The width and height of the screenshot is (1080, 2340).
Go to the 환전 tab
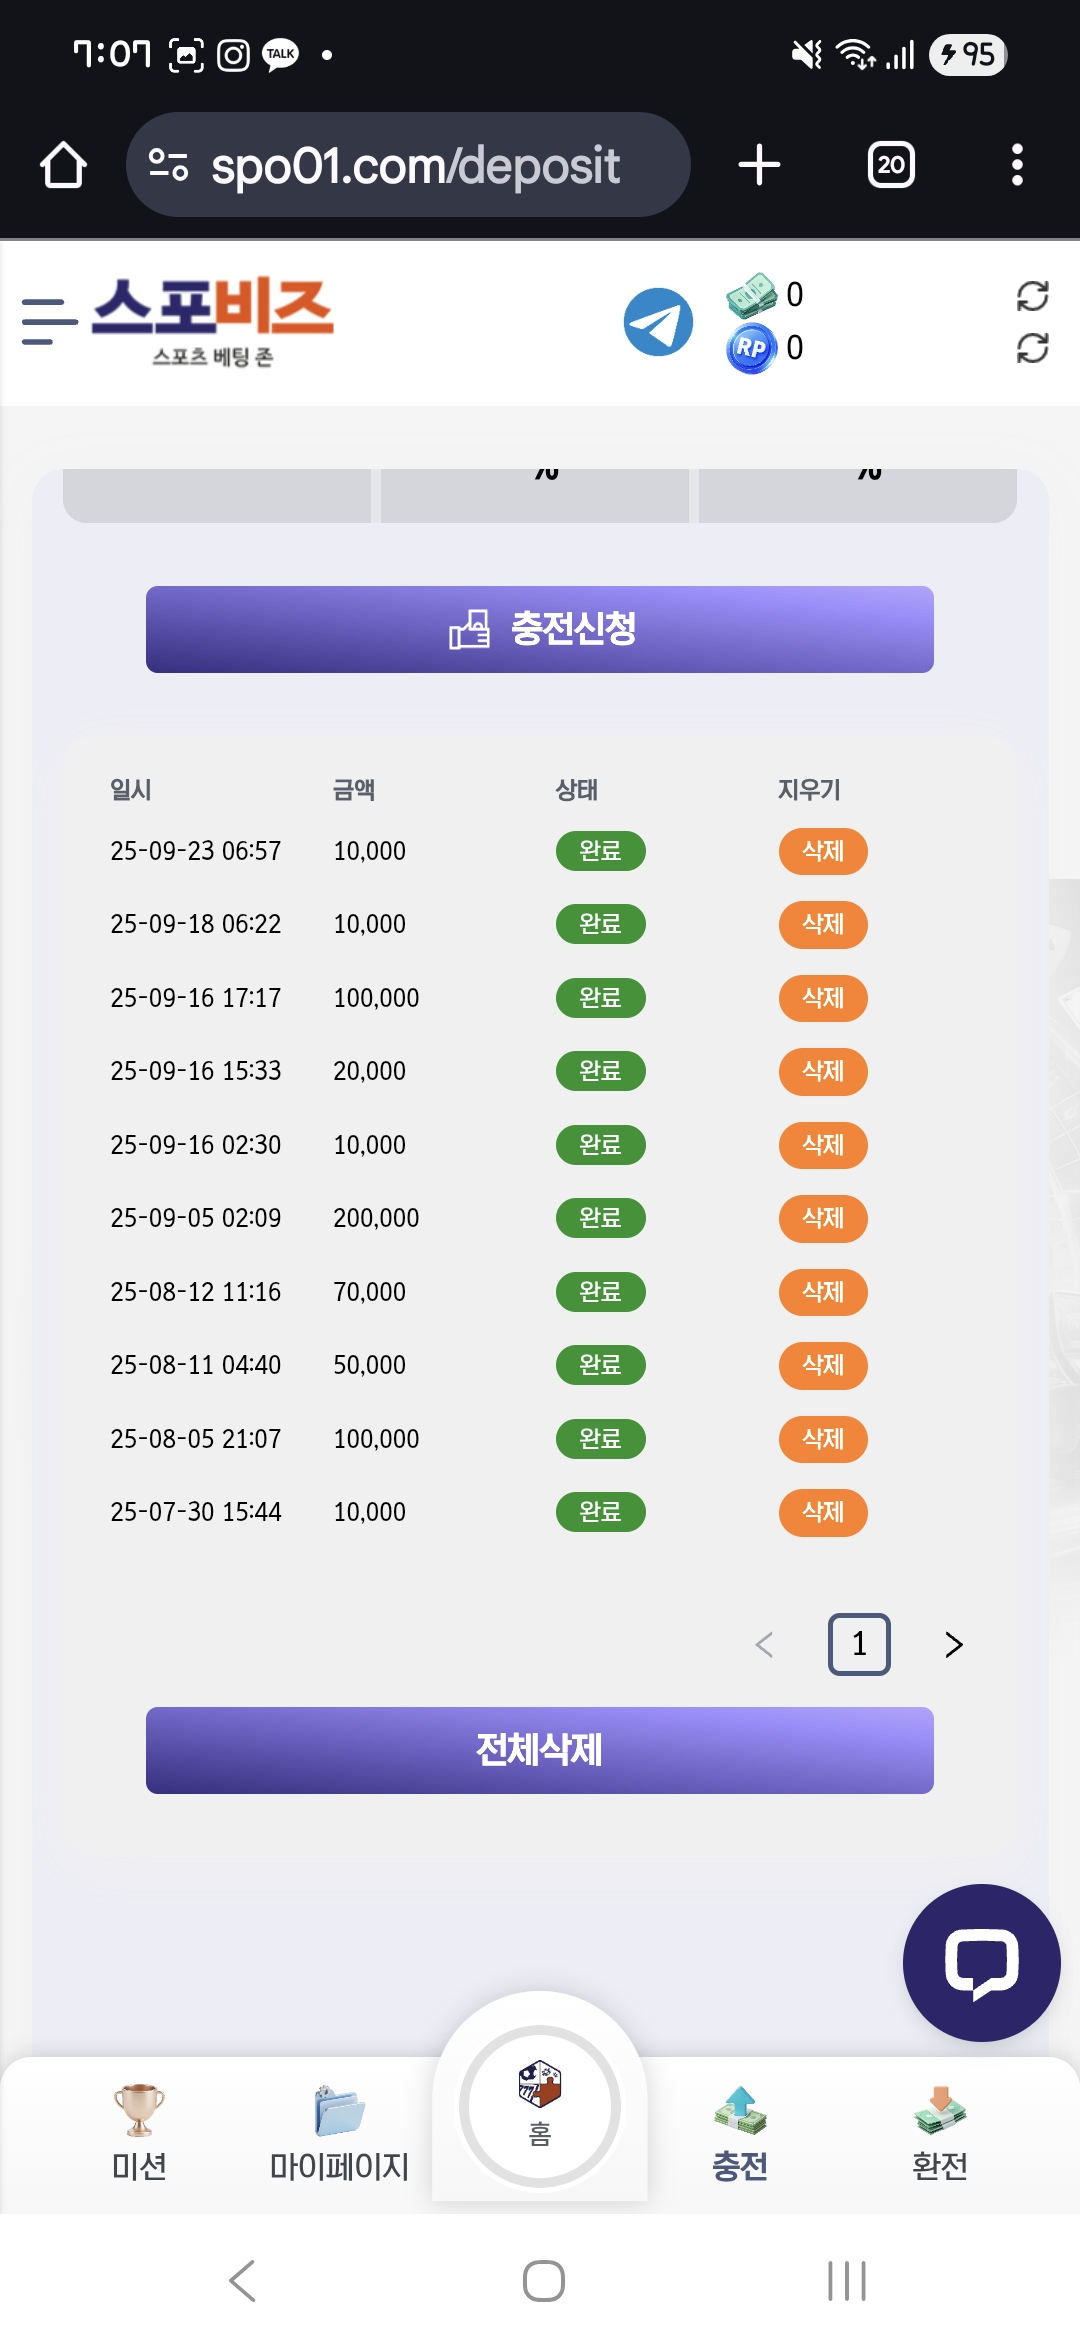tap(939, 2132)
